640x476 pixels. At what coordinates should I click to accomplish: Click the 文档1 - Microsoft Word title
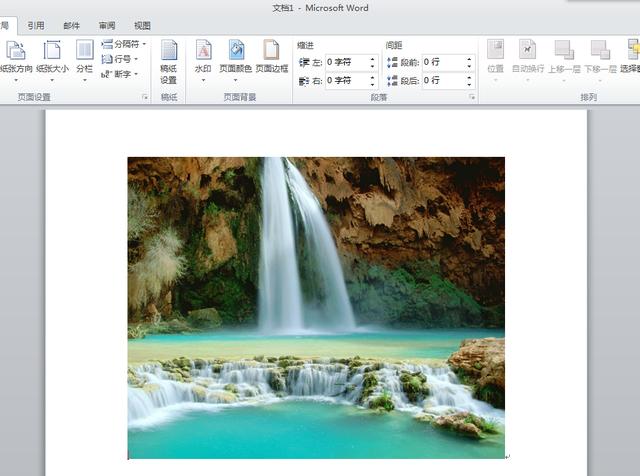coord(320,8)
